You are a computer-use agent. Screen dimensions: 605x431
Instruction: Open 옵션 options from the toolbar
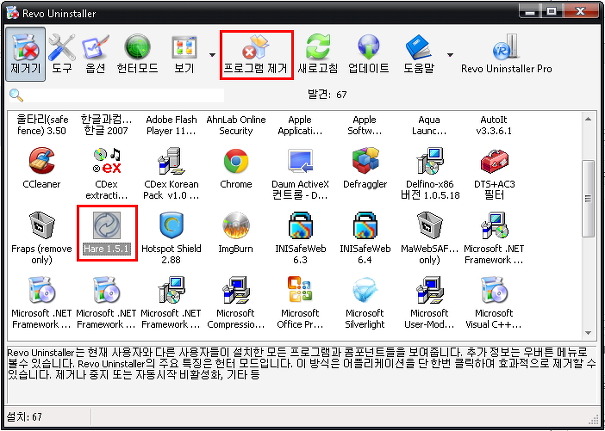pos(95,54)
